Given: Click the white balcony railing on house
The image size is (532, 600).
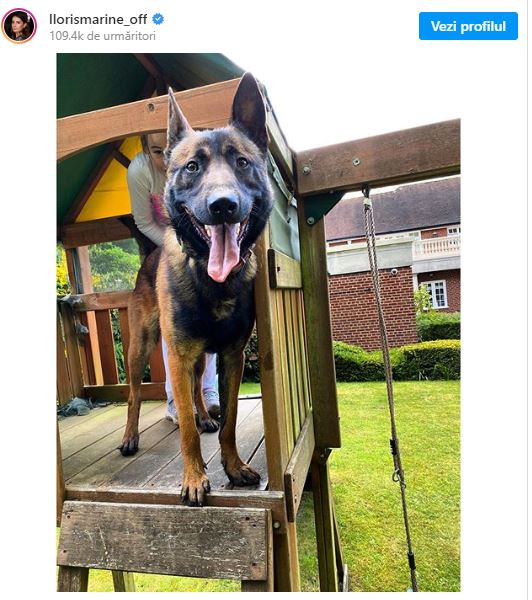Looking at the screenshot, I should click(x=436, y=247).
